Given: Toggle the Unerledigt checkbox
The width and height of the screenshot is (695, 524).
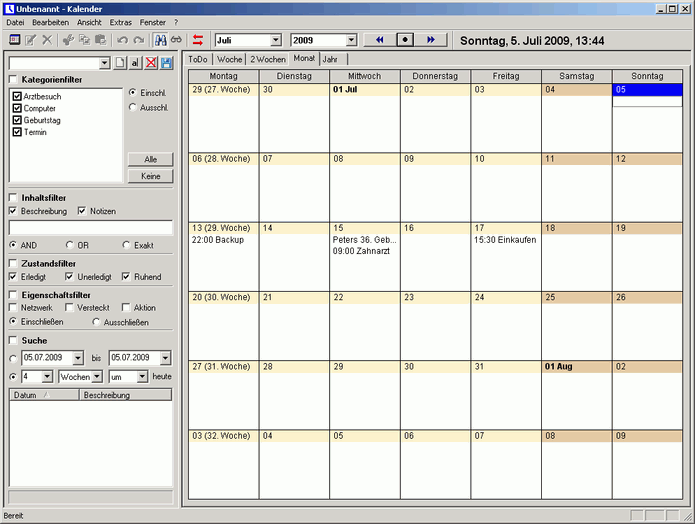Looking at the screenshot, I should [x=69, y=277].
